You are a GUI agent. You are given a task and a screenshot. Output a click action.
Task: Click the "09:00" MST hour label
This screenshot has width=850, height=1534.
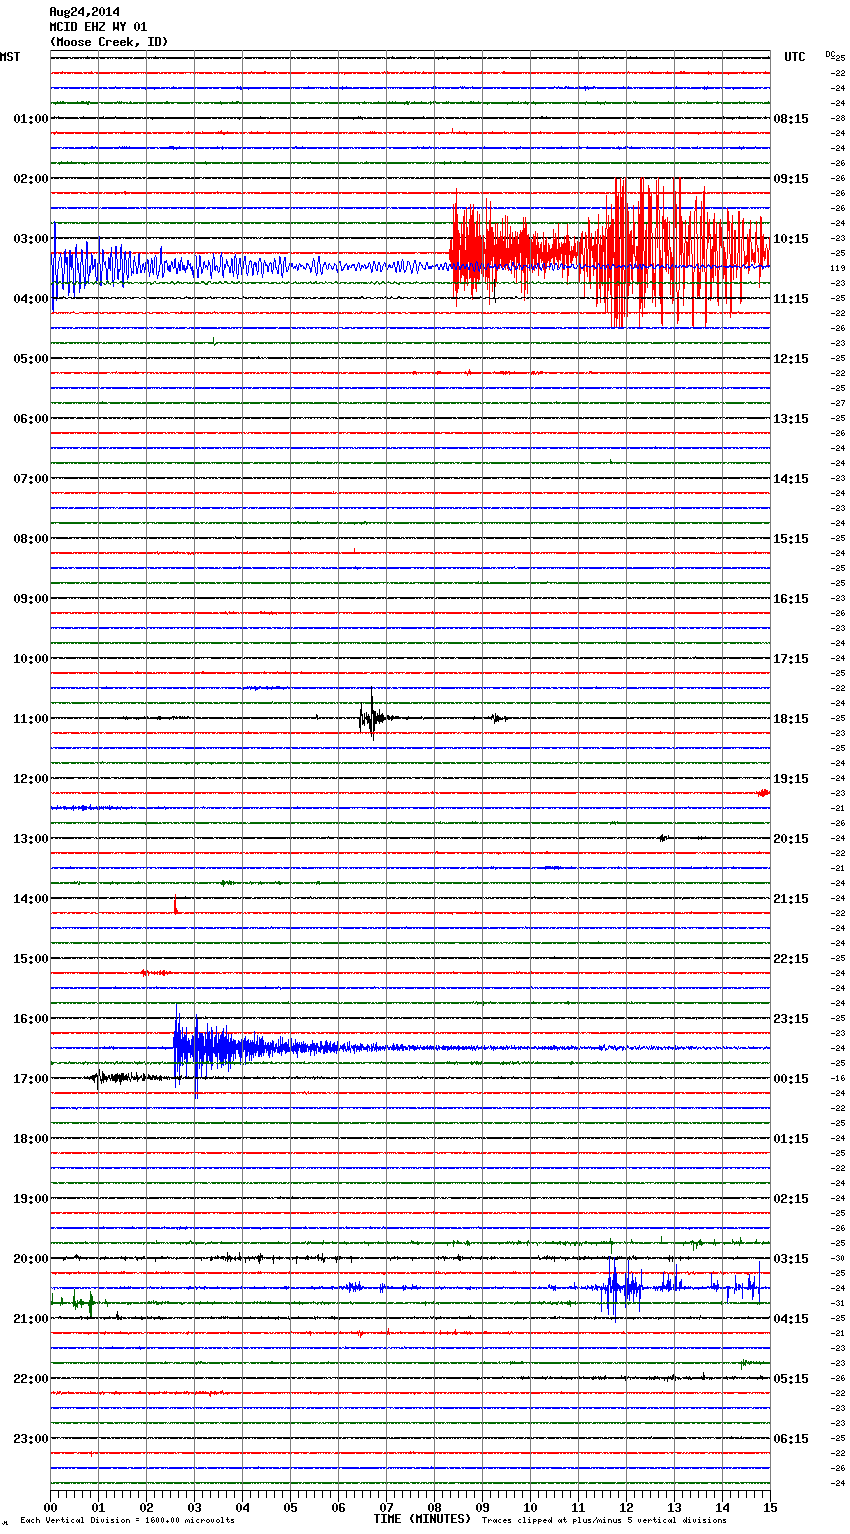coord(31,598)
